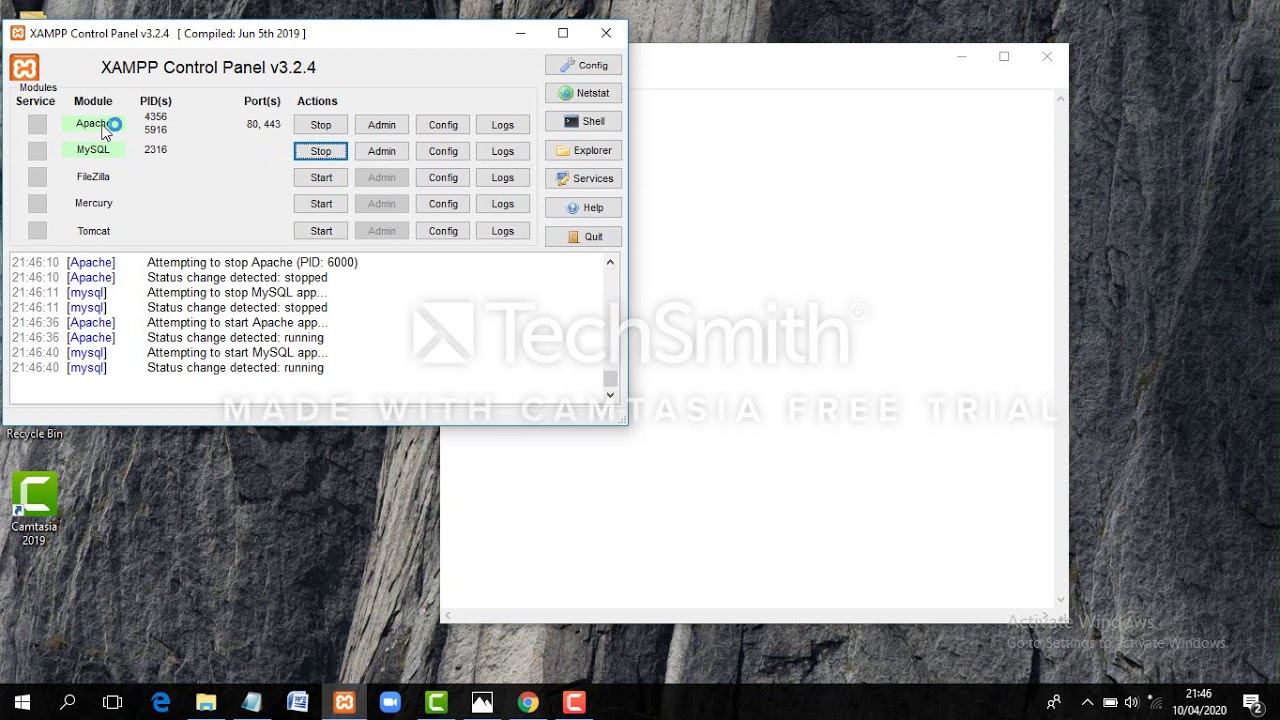
Task: Open Logs for the Mercury row
Action: click(x=503, y=204)
